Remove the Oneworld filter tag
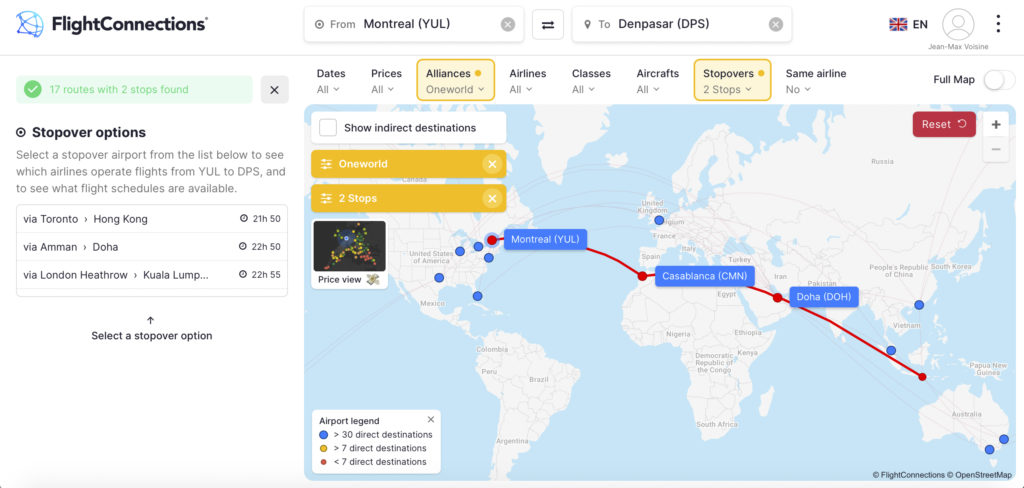Image resolution: width=1024 pixels, height=488 pixels. pos(491,164)
